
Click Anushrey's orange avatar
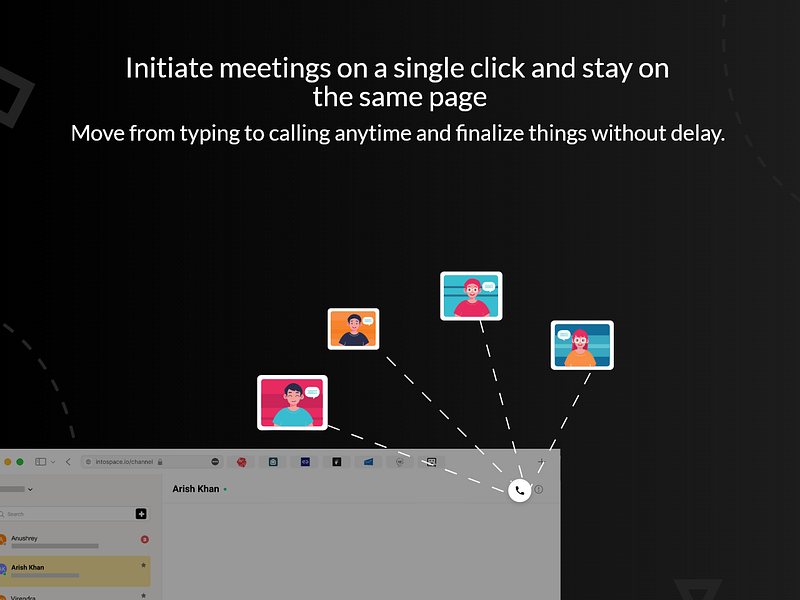point(2,539)
